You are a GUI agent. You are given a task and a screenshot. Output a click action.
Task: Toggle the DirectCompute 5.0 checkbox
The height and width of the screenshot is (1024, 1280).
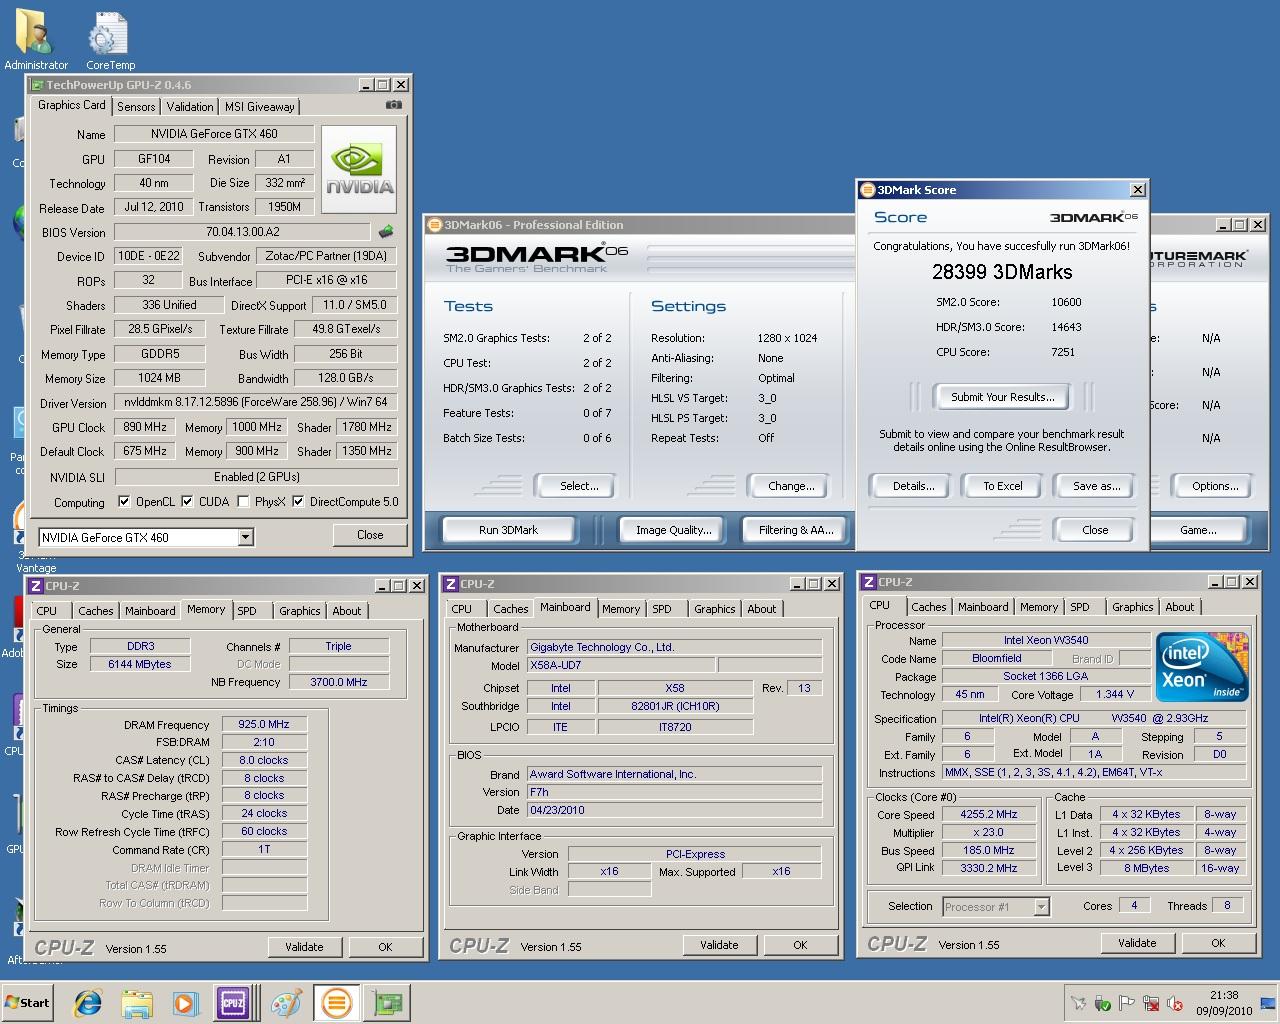point(298,502)
